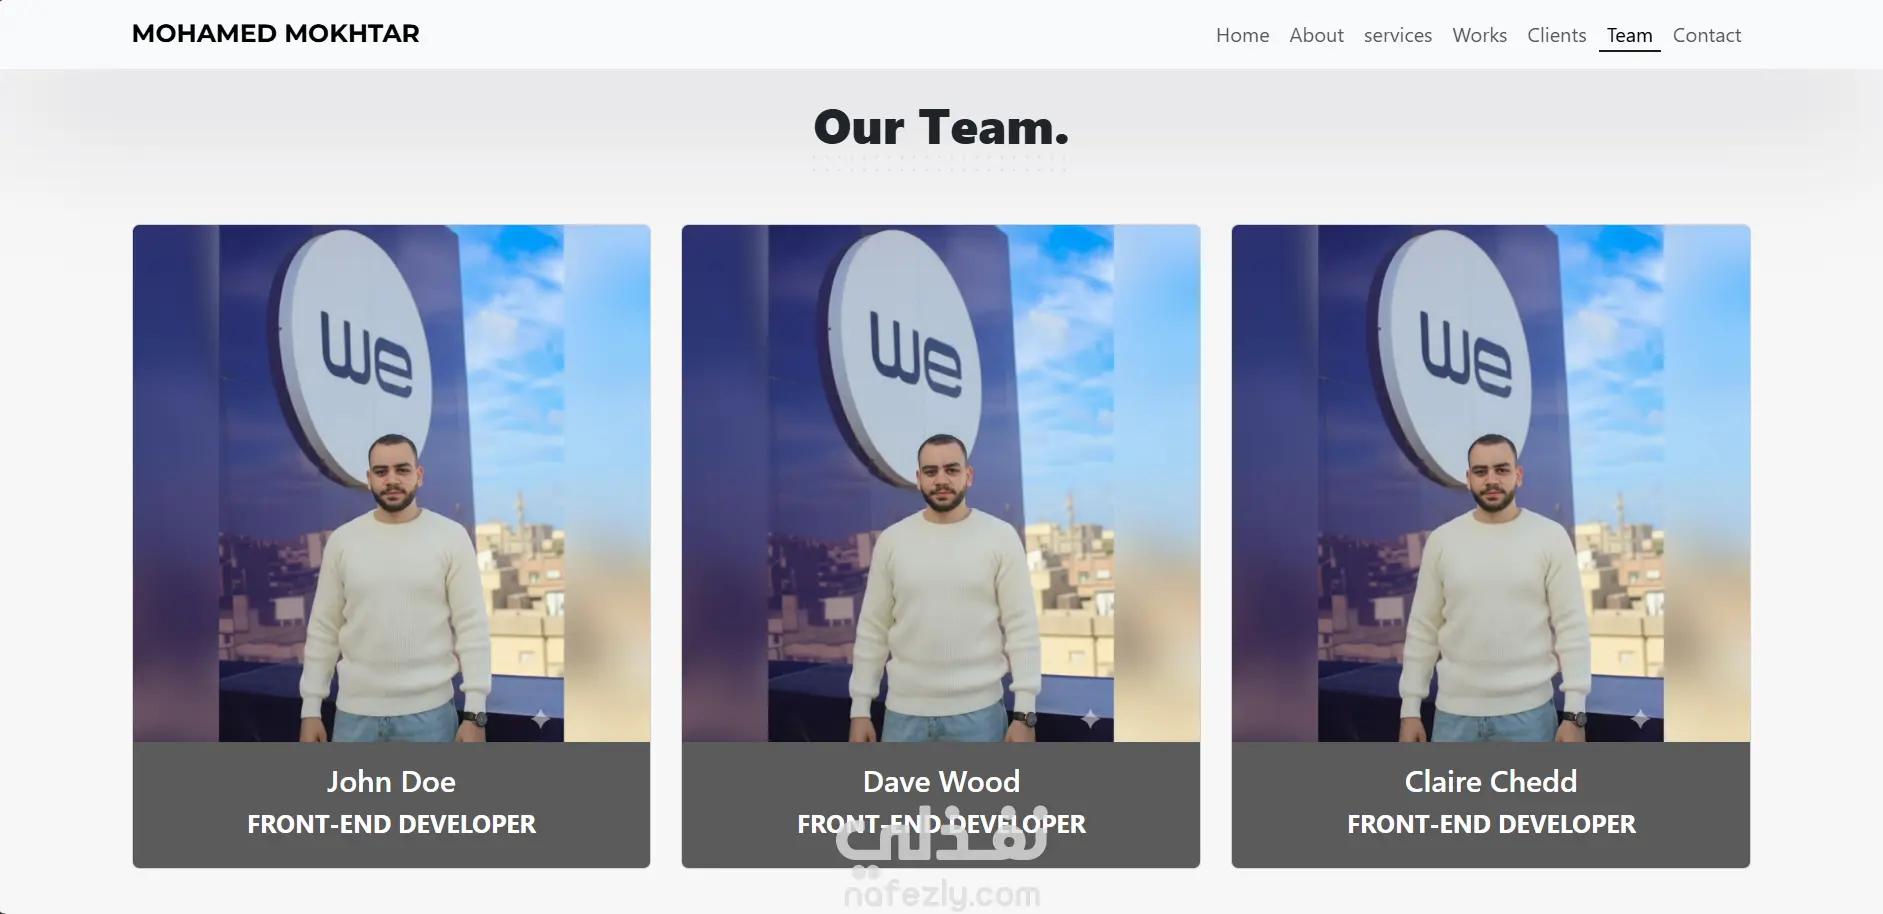This screenshot has width=1883, height=914.
Task: Go to the About section
Action: 1316,35
